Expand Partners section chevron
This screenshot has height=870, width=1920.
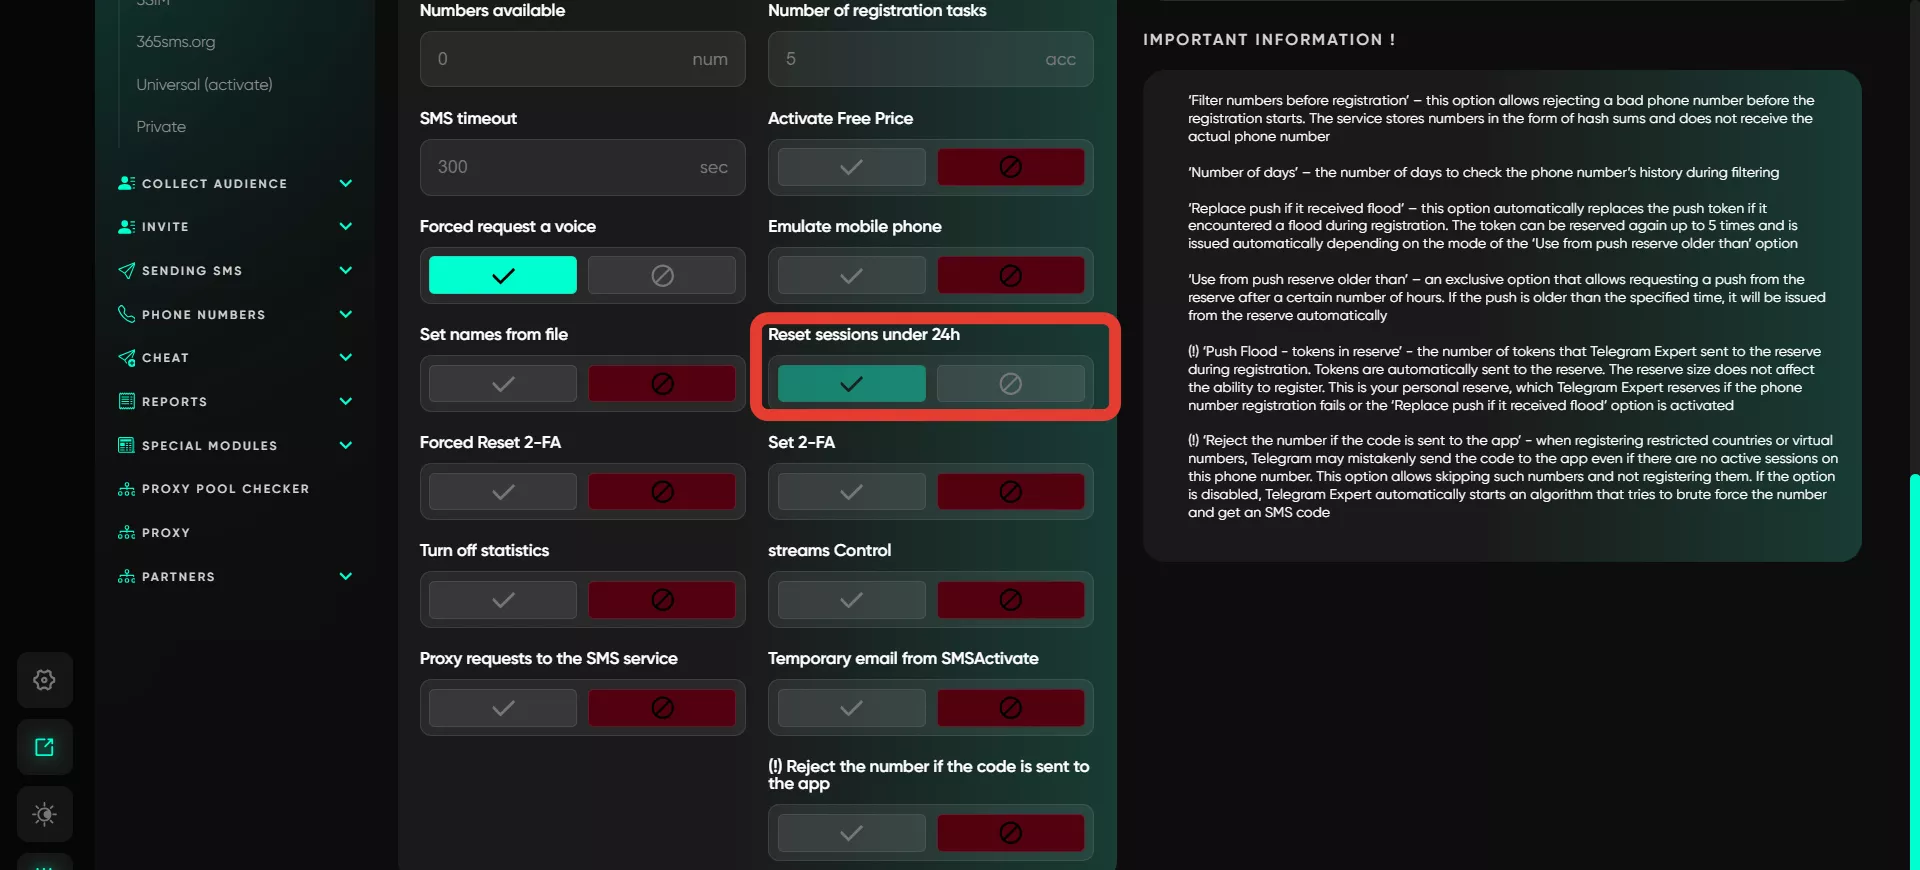click(346, 576)
